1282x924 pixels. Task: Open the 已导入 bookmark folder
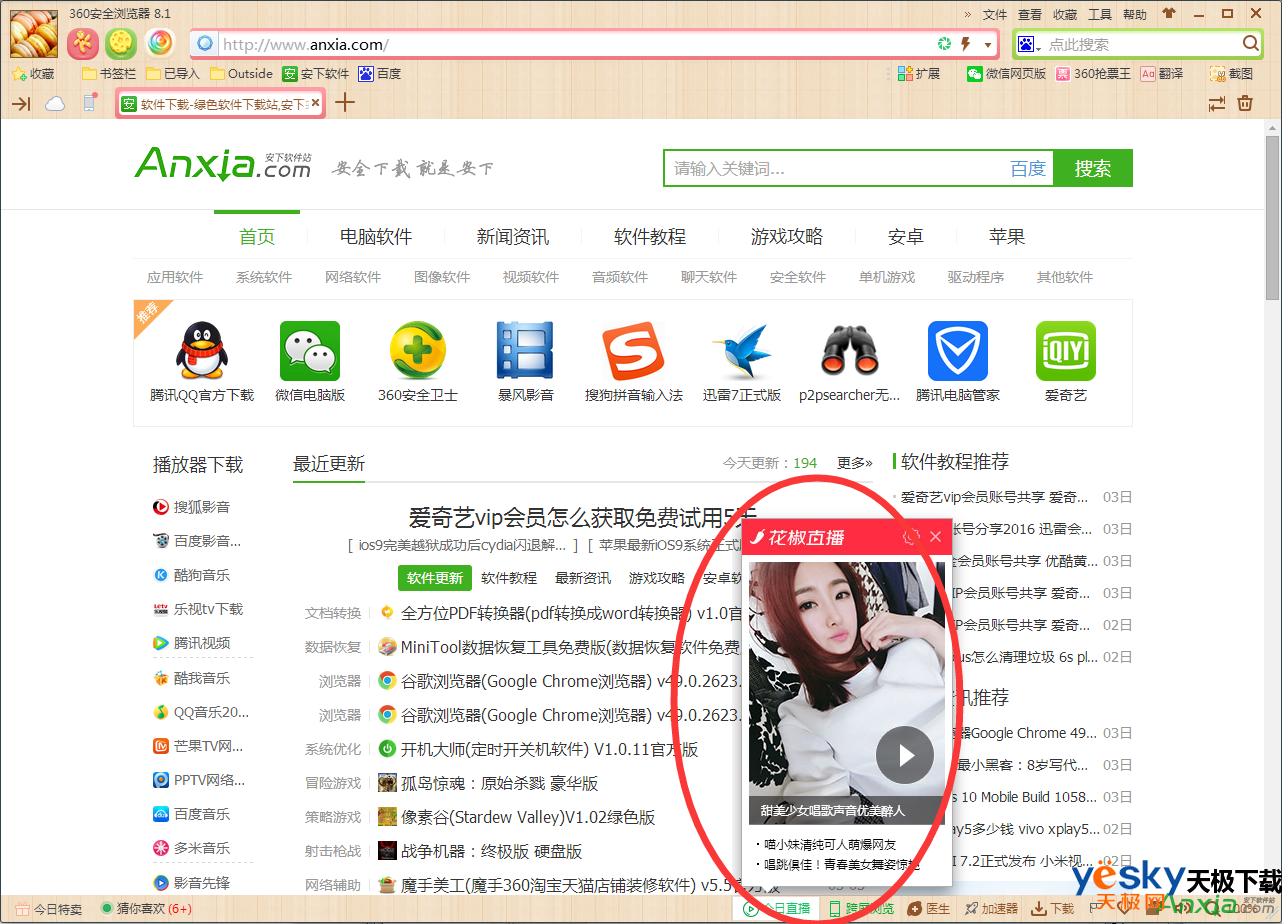(173, 73)
